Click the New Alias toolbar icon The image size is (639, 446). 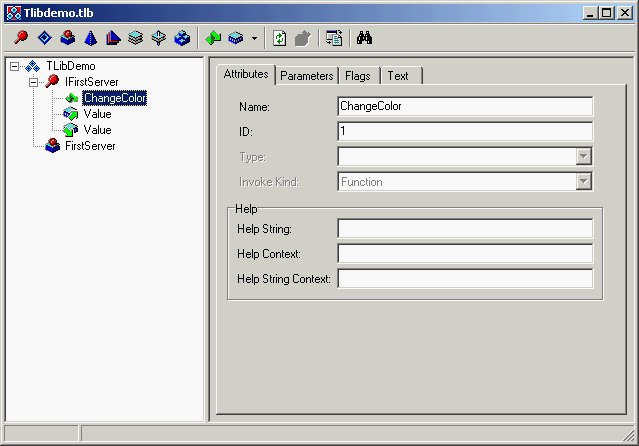[113, 39]
